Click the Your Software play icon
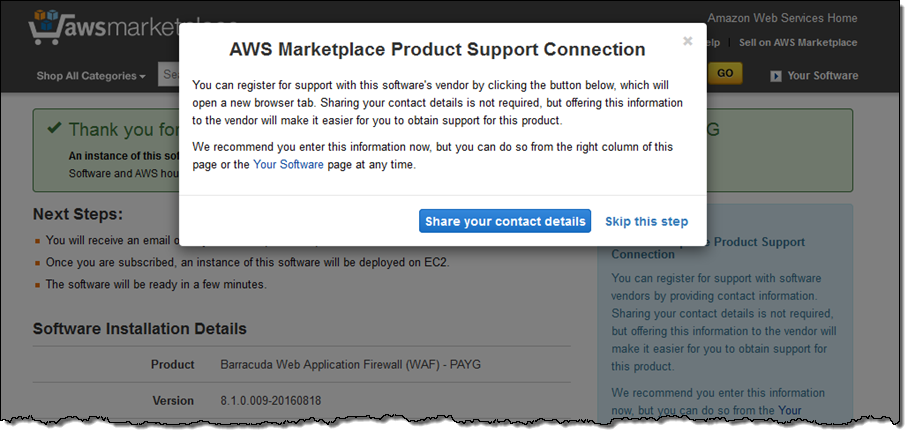 coord(776,76)
